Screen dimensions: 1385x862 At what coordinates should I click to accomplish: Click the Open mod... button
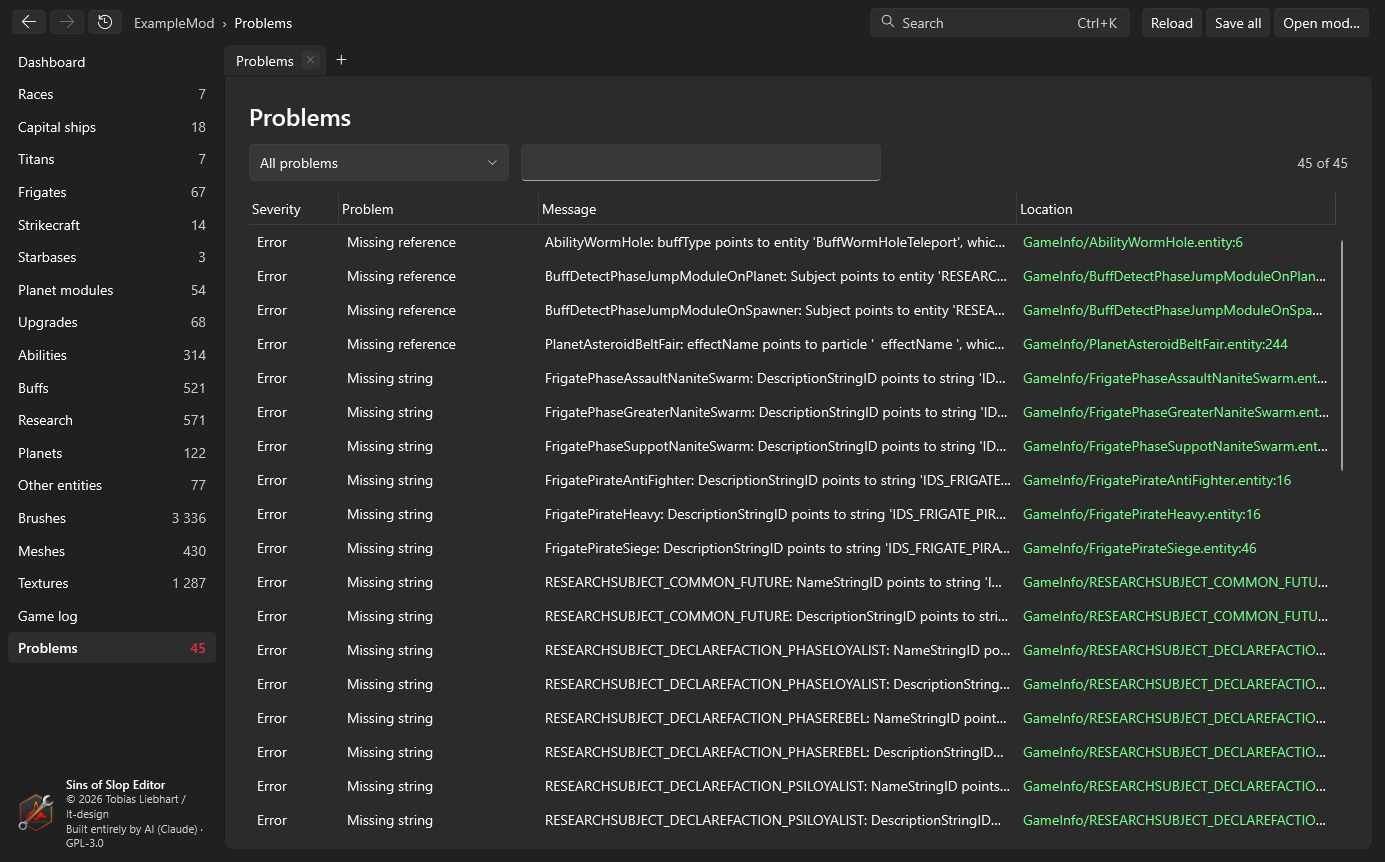coord(1321,23)
